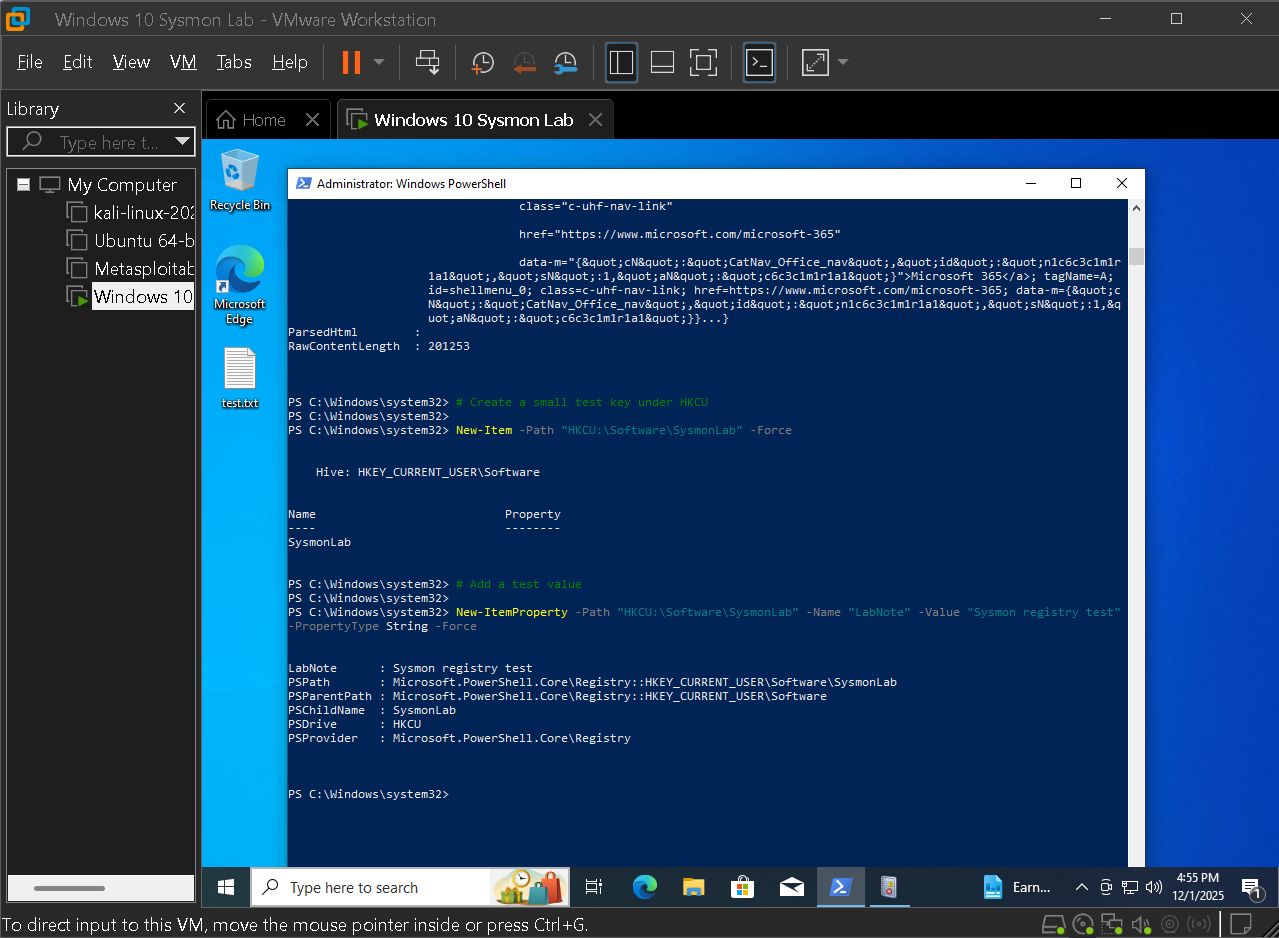
Task: Open the VM menu
Action: 183,61
